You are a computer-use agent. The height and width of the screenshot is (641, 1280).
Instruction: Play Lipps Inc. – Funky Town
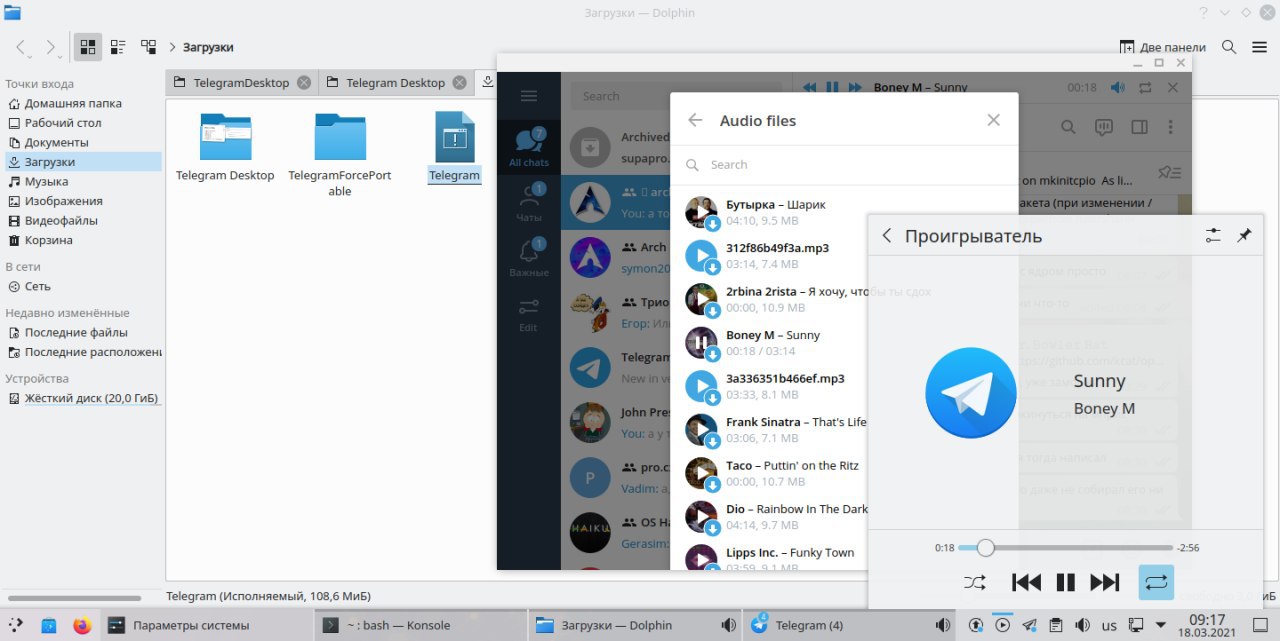701,560
